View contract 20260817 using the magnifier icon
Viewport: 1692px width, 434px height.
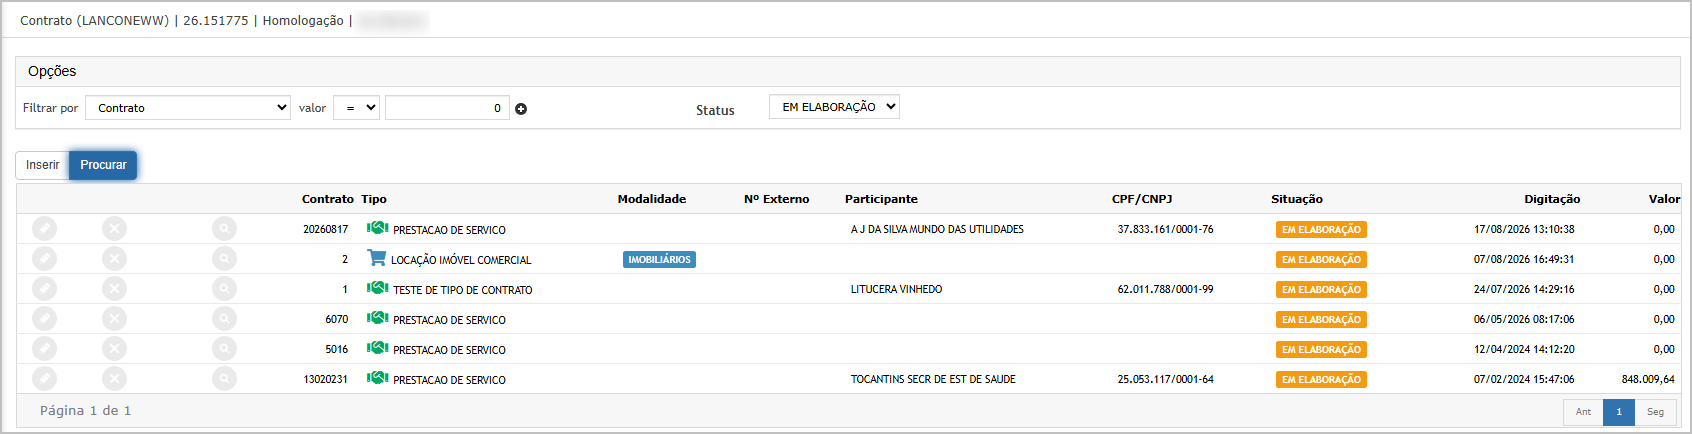coord(224,229)
